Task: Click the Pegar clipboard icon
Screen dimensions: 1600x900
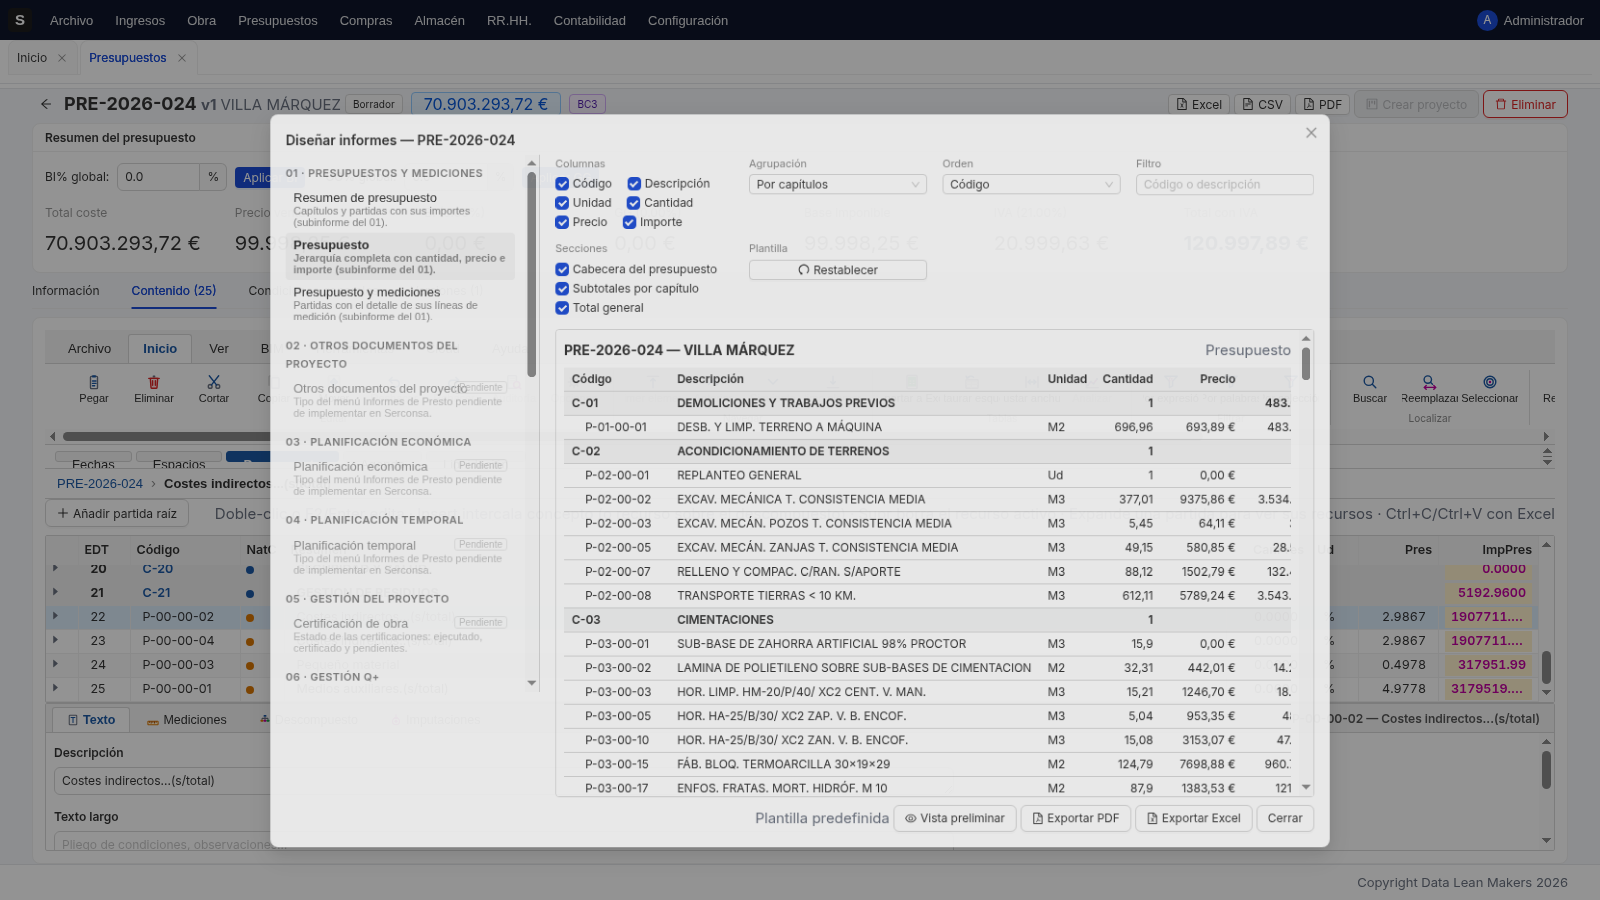Action: [94, 382]
